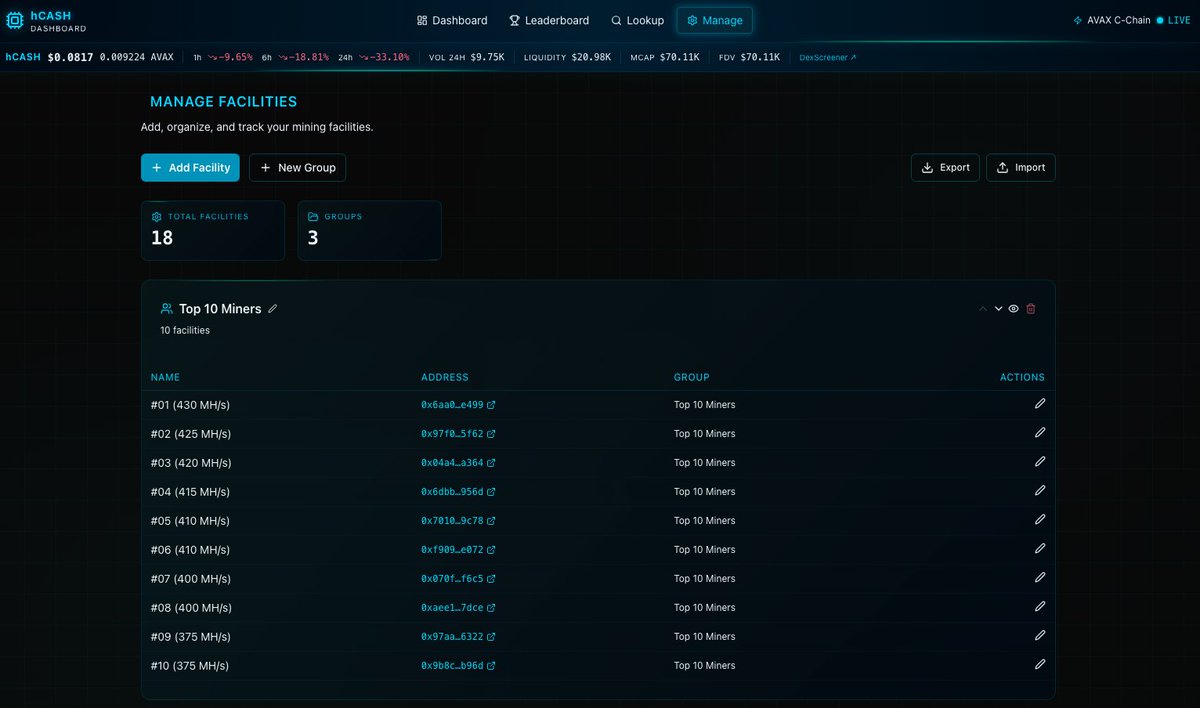Click the hCASH dashboard logo icon
The height and width of the screenshot is (708, 1200).
[14, 20]
